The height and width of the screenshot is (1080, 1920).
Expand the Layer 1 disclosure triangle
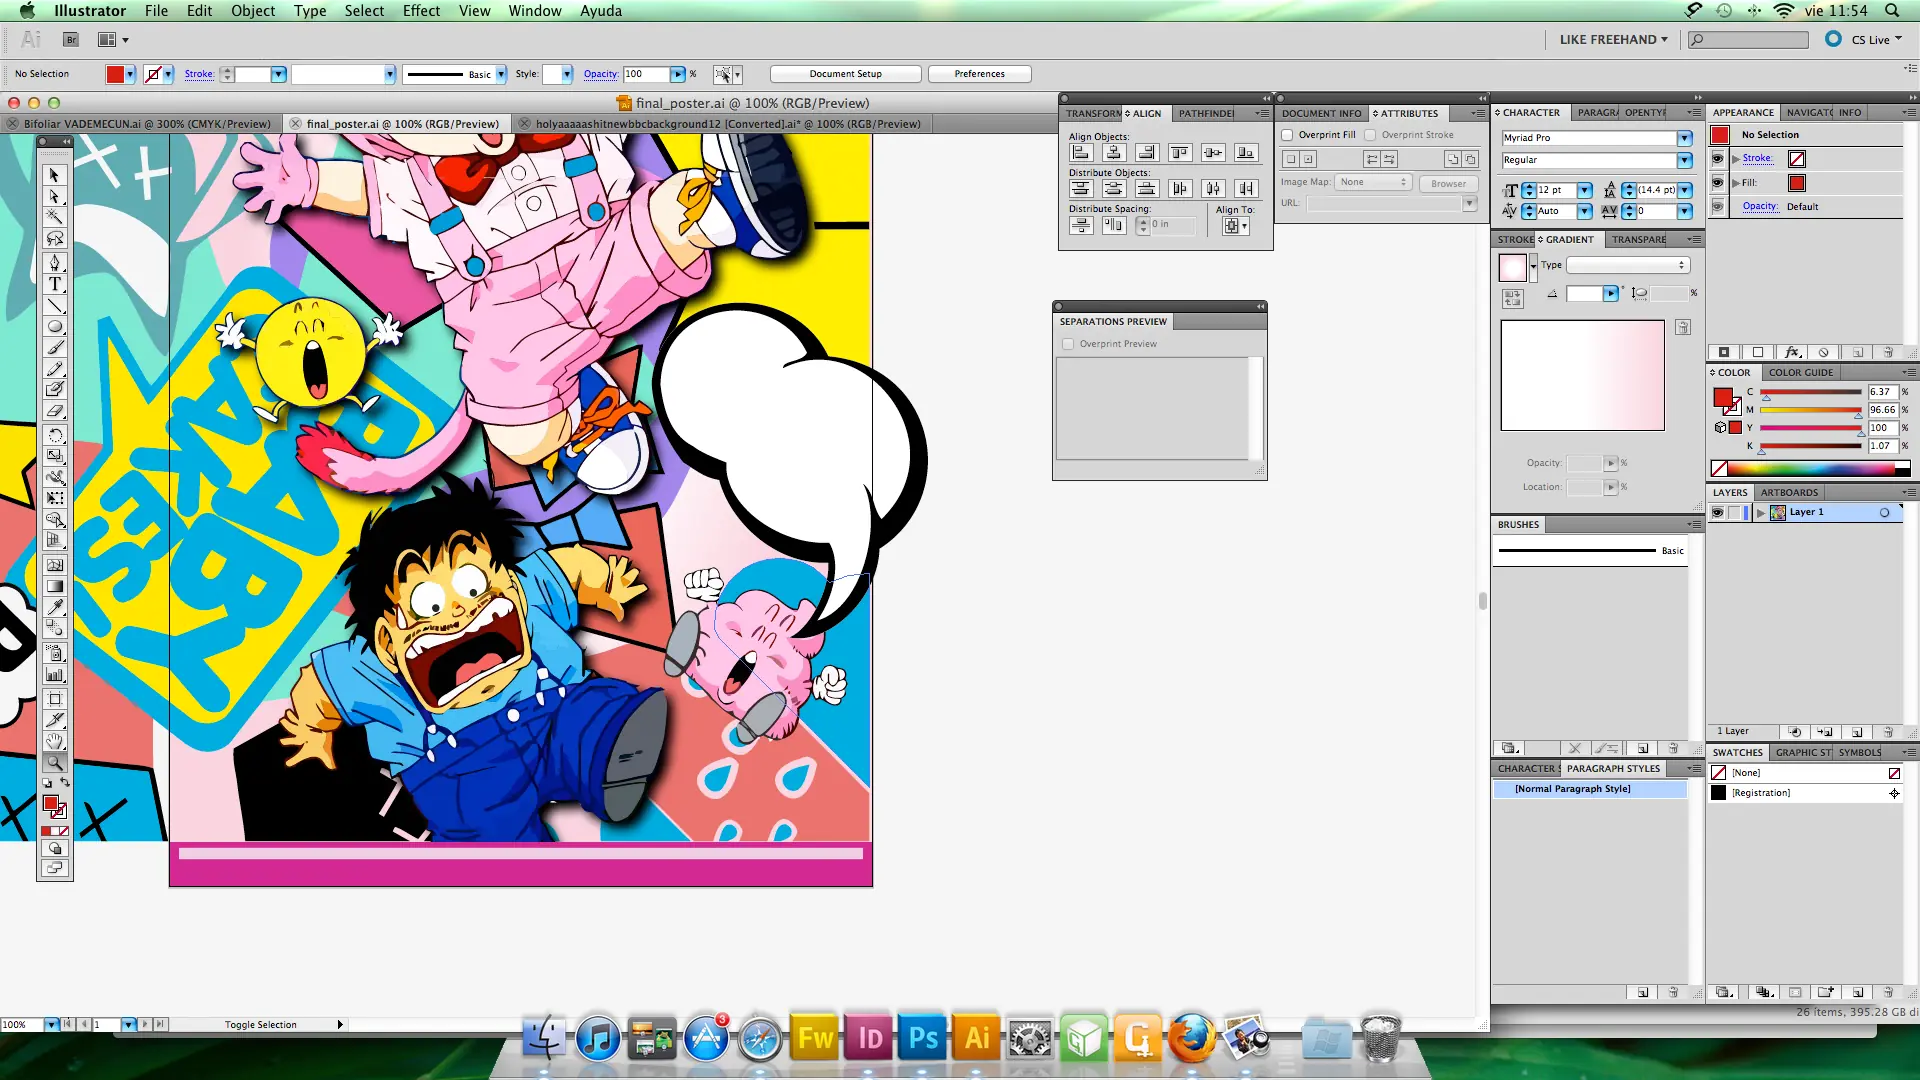click(x=1761, y=513)
